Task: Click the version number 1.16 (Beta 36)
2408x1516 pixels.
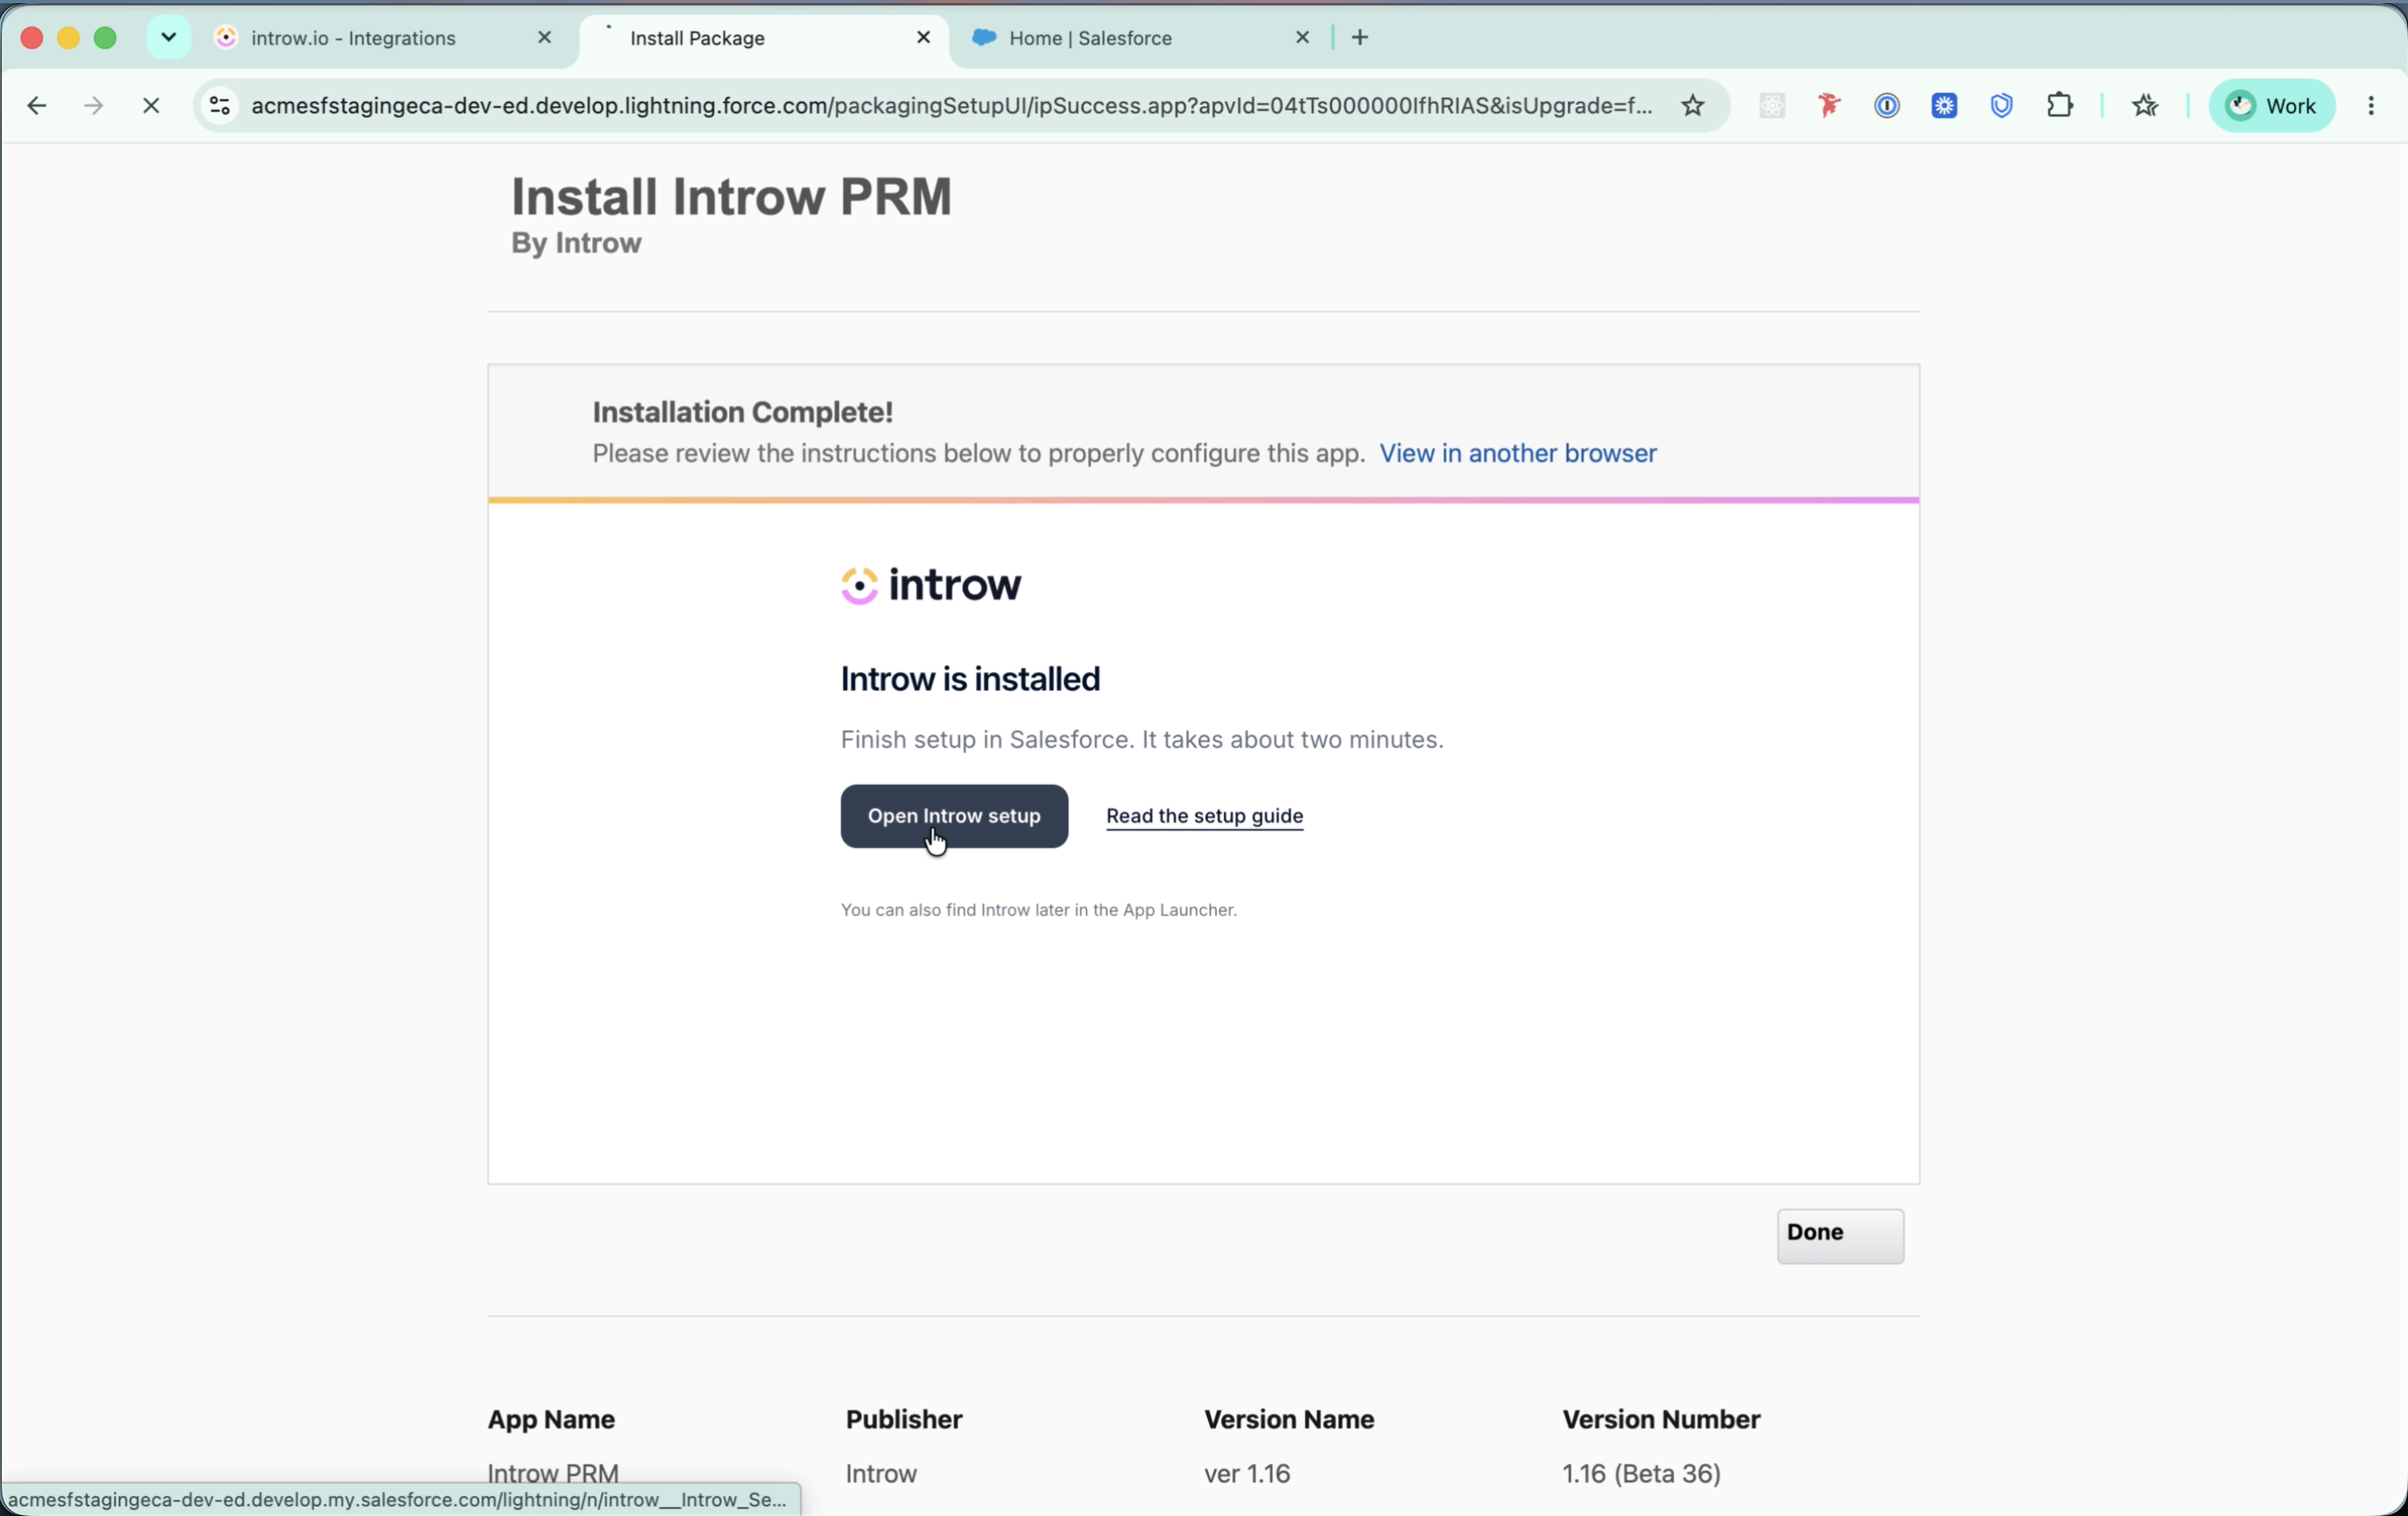Action: click(x=1641, y=1473)
